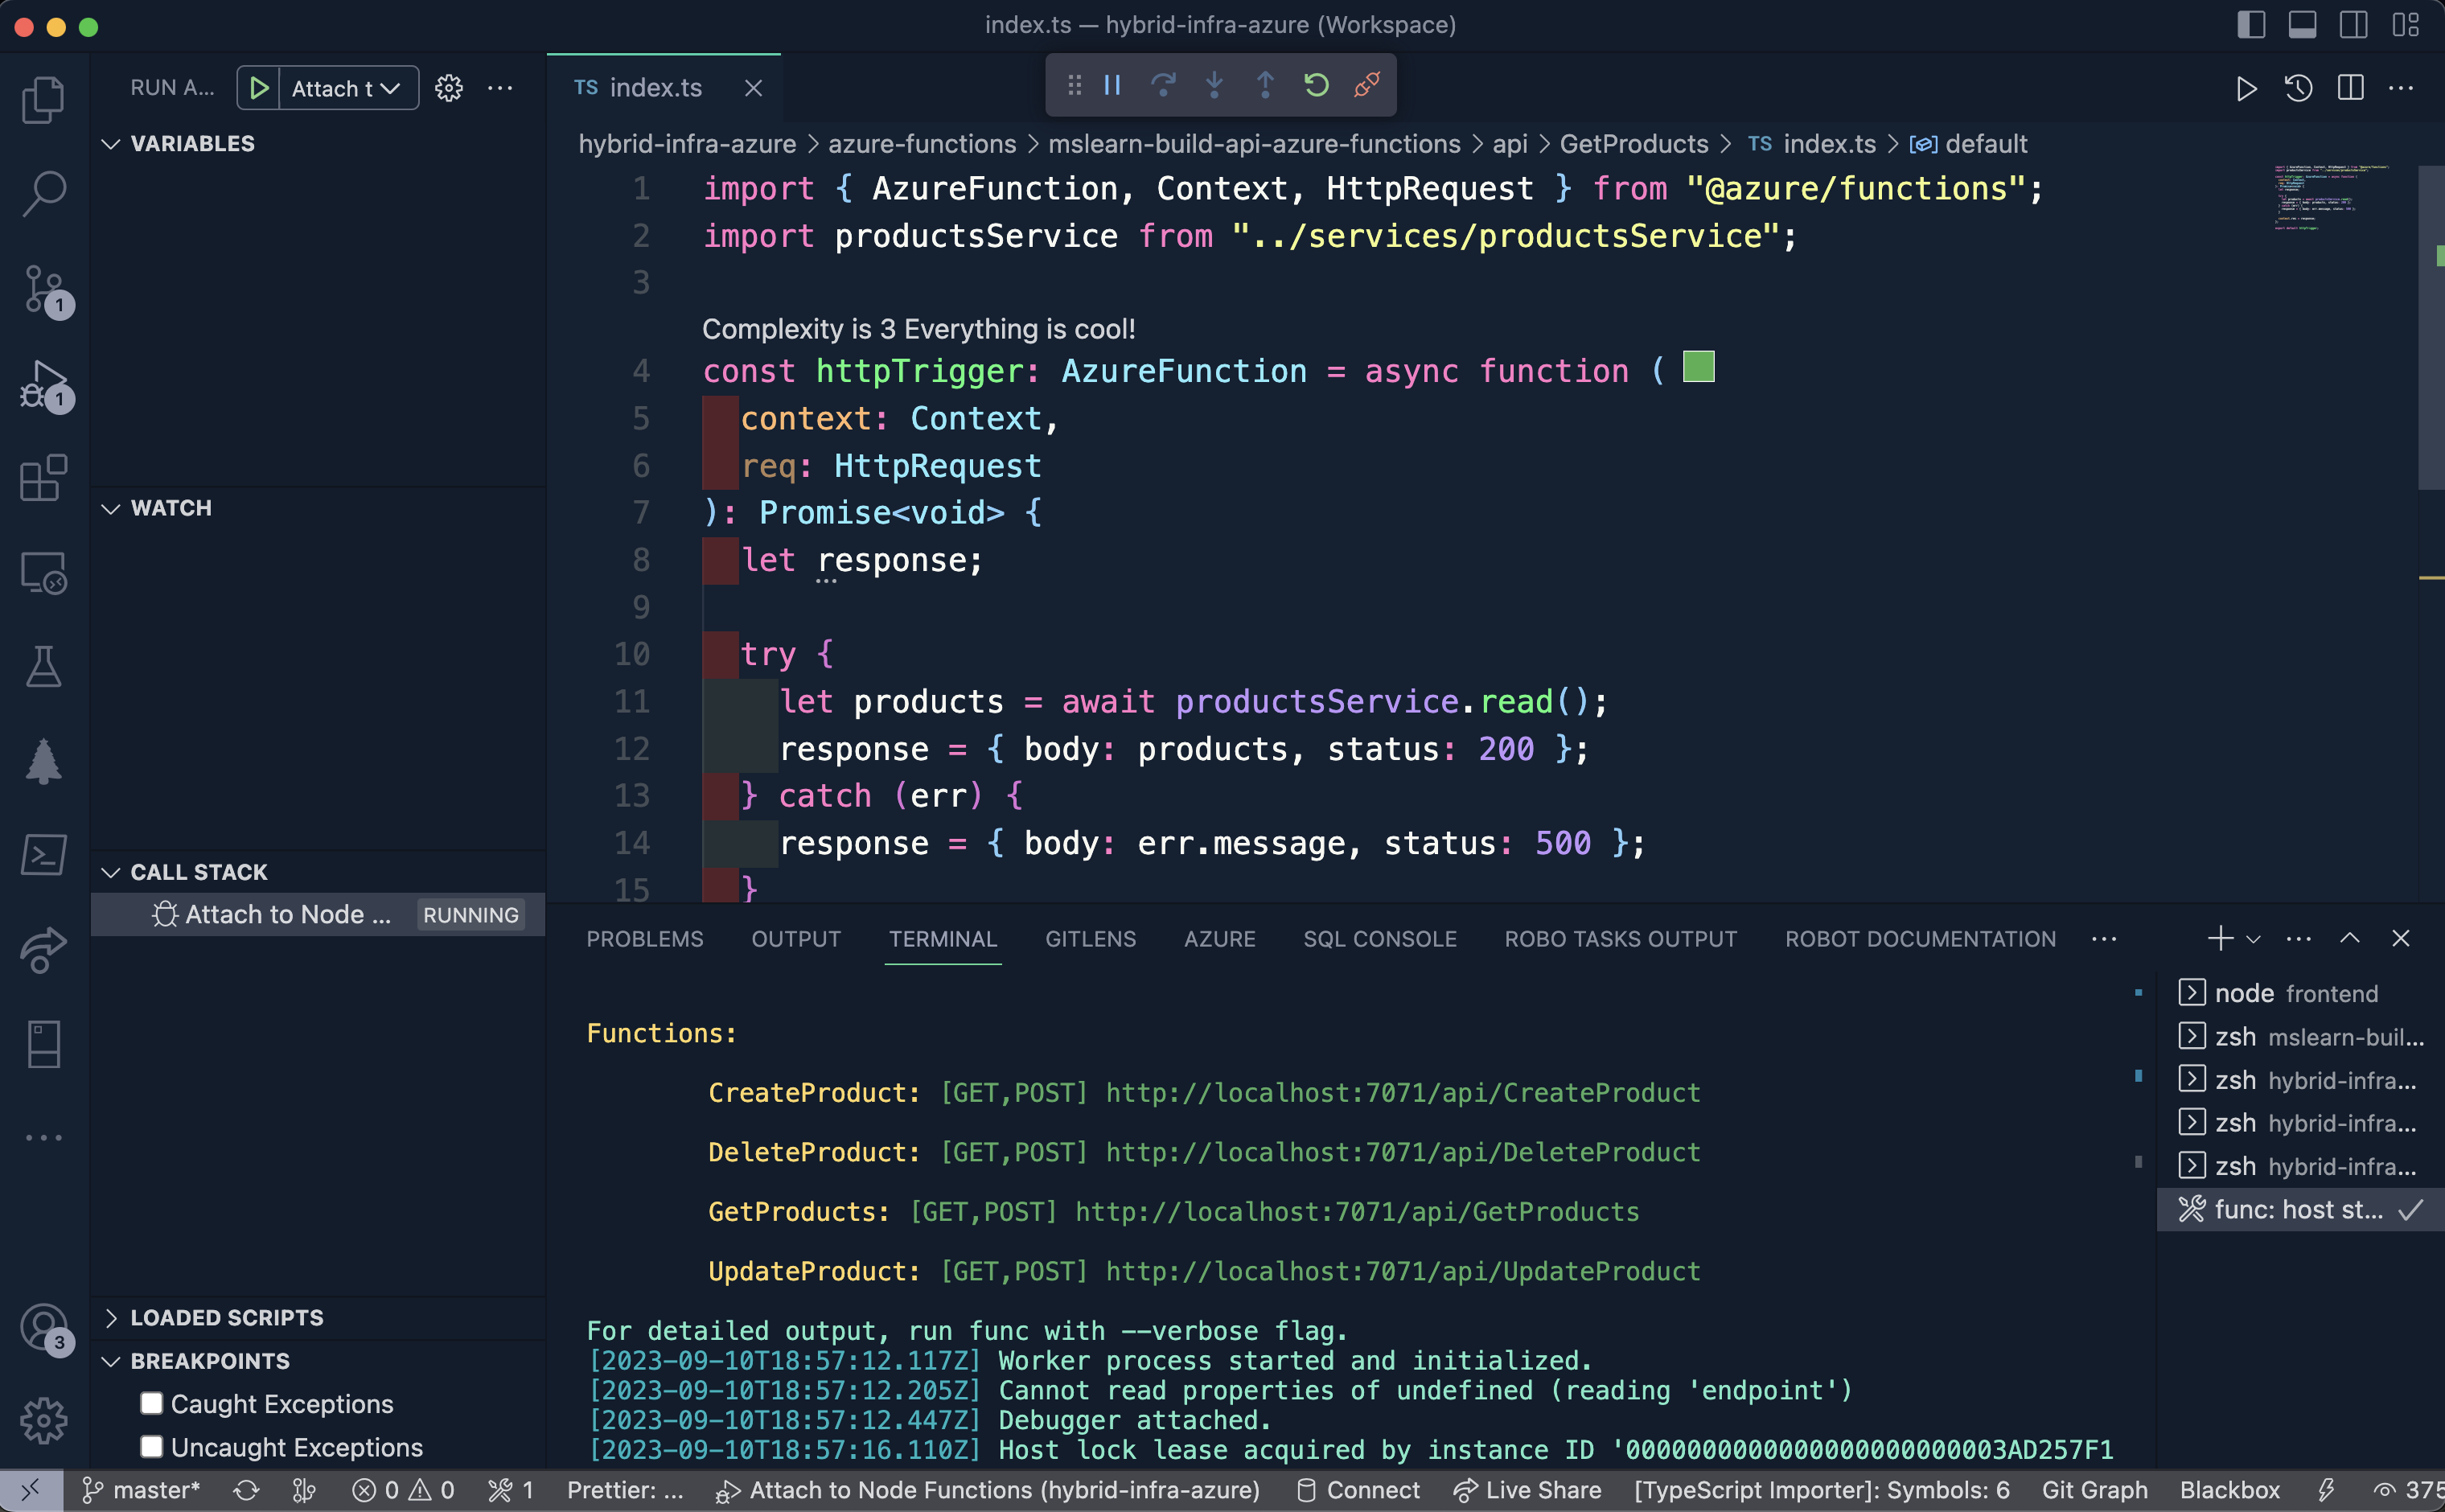Restart the debug session
This screenshot has height=1512, width=2445.
pyautogui.click(x=1316, y=85)
